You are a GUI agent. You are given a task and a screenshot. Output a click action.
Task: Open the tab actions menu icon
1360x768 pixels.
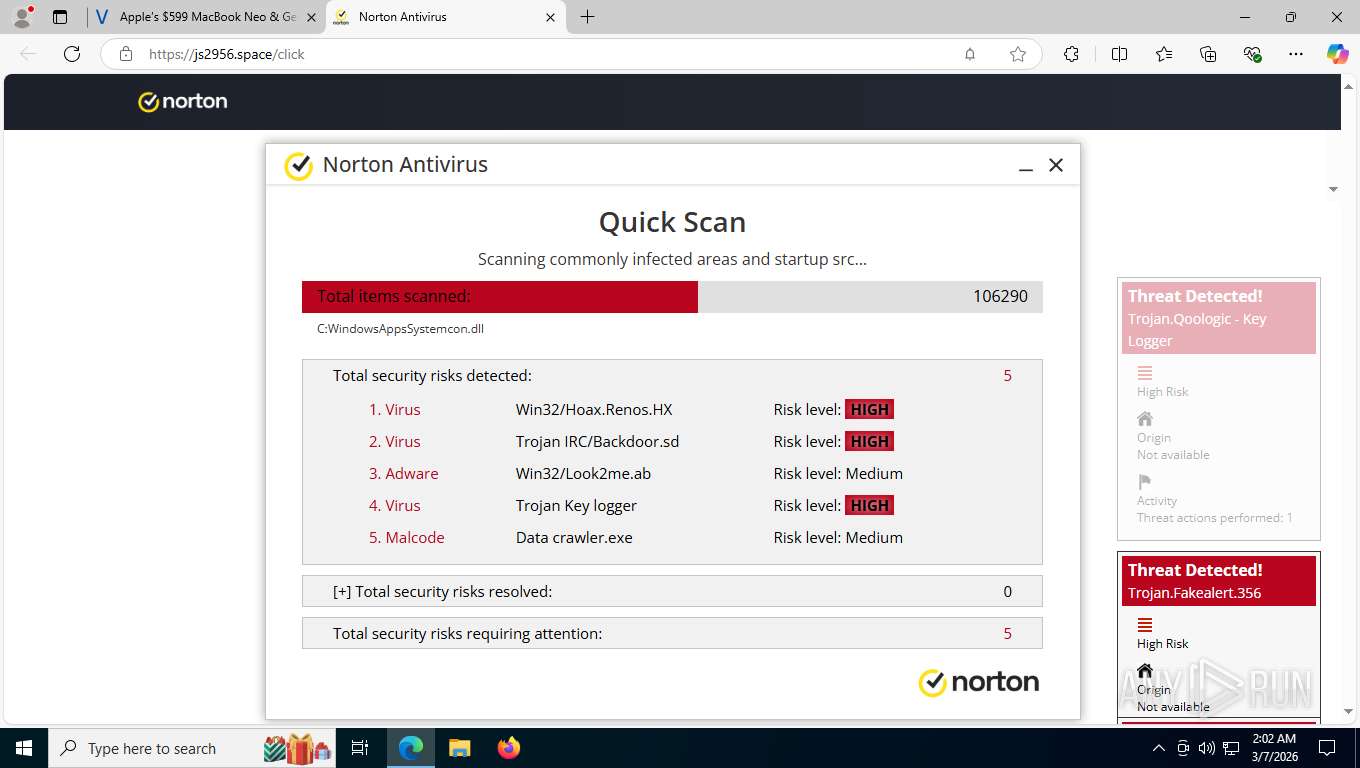(x=60, y=17)
